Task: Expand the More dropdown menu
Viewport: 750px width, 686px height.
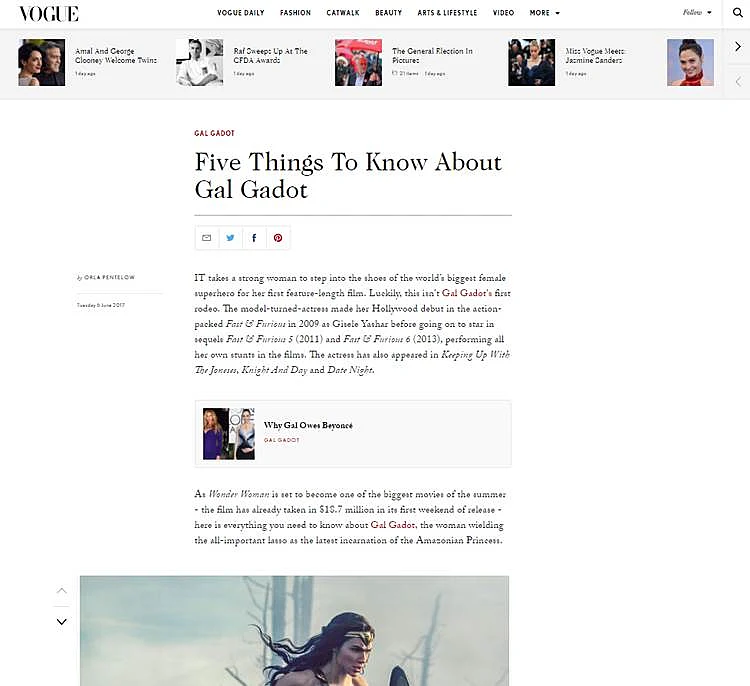Action: click(x=544, y=13)
